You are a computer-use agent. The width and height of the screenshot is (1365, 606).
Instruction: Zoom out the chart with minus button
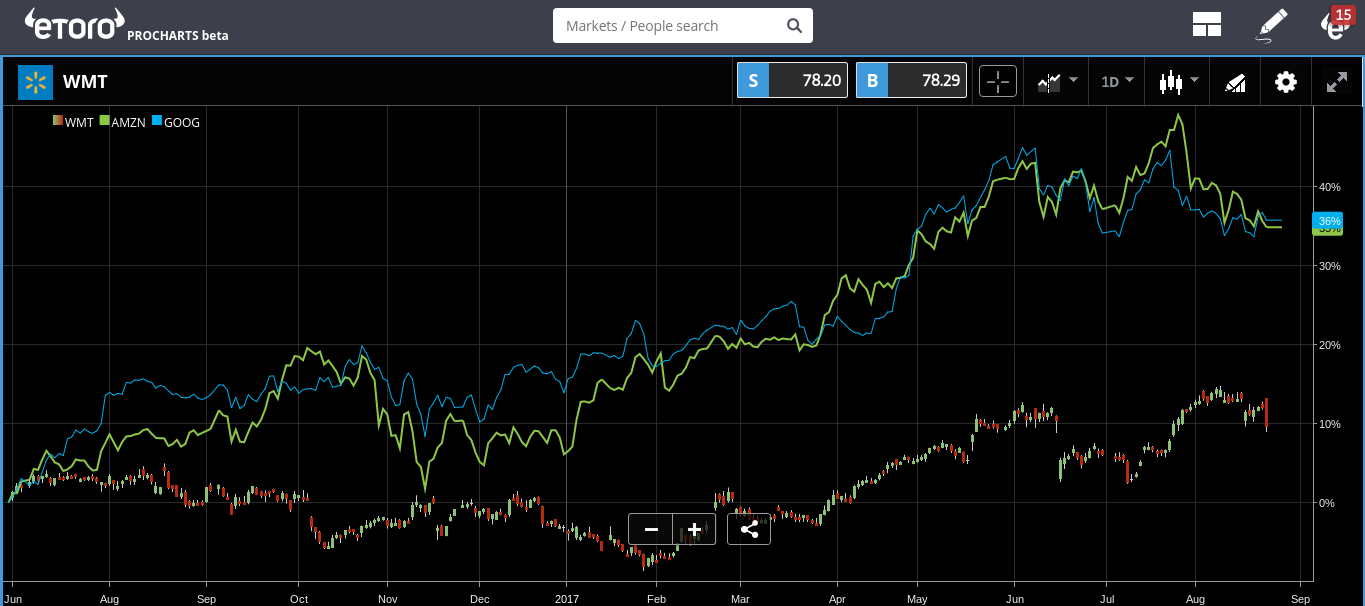point(651,528)
